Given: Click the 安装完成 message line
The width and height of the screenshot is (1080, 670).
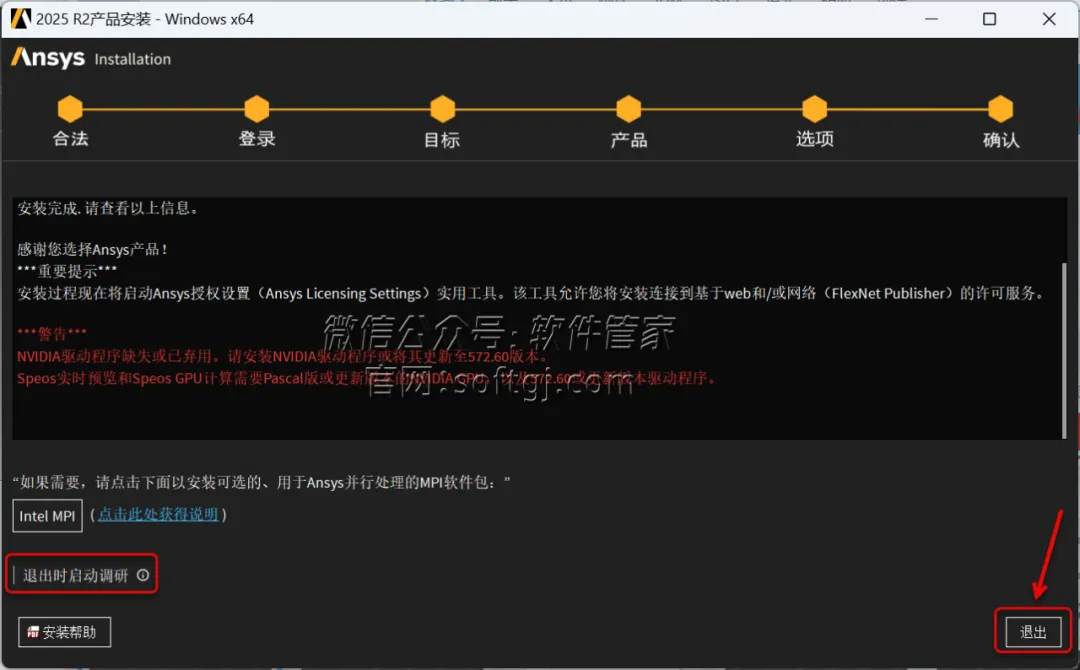Looking at the screenshot, I should pos(110,208).
